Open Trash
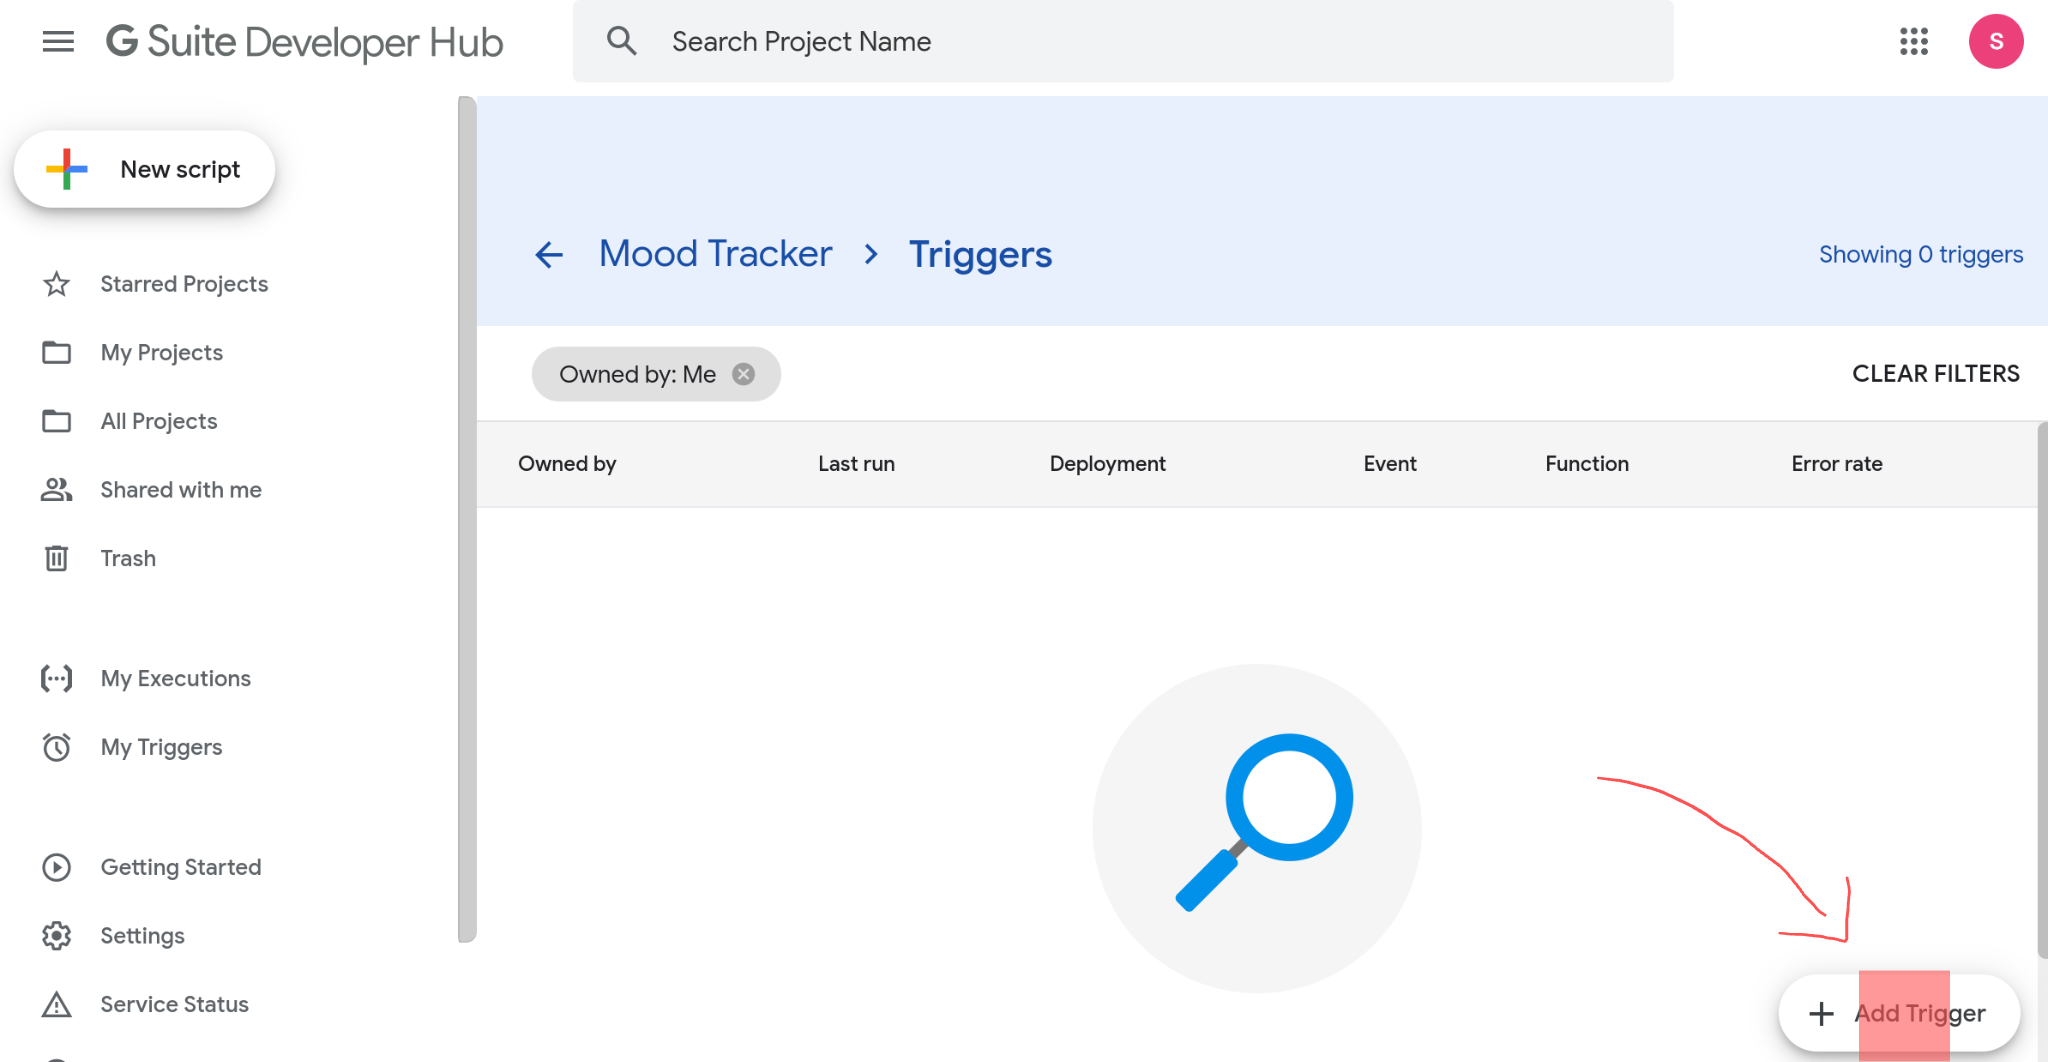Viewport: 2048px width, 1062px height. pos(128,558)
